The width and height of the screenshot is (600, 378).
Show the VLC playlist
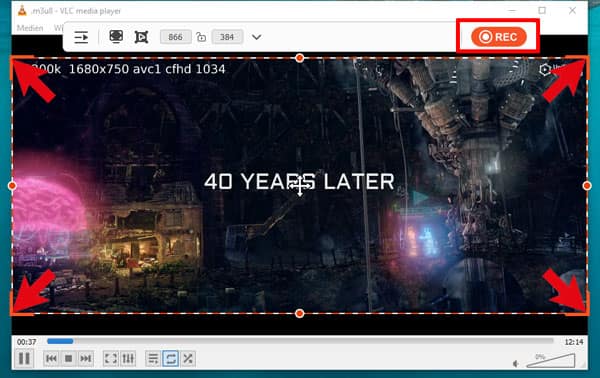(153, 359)
